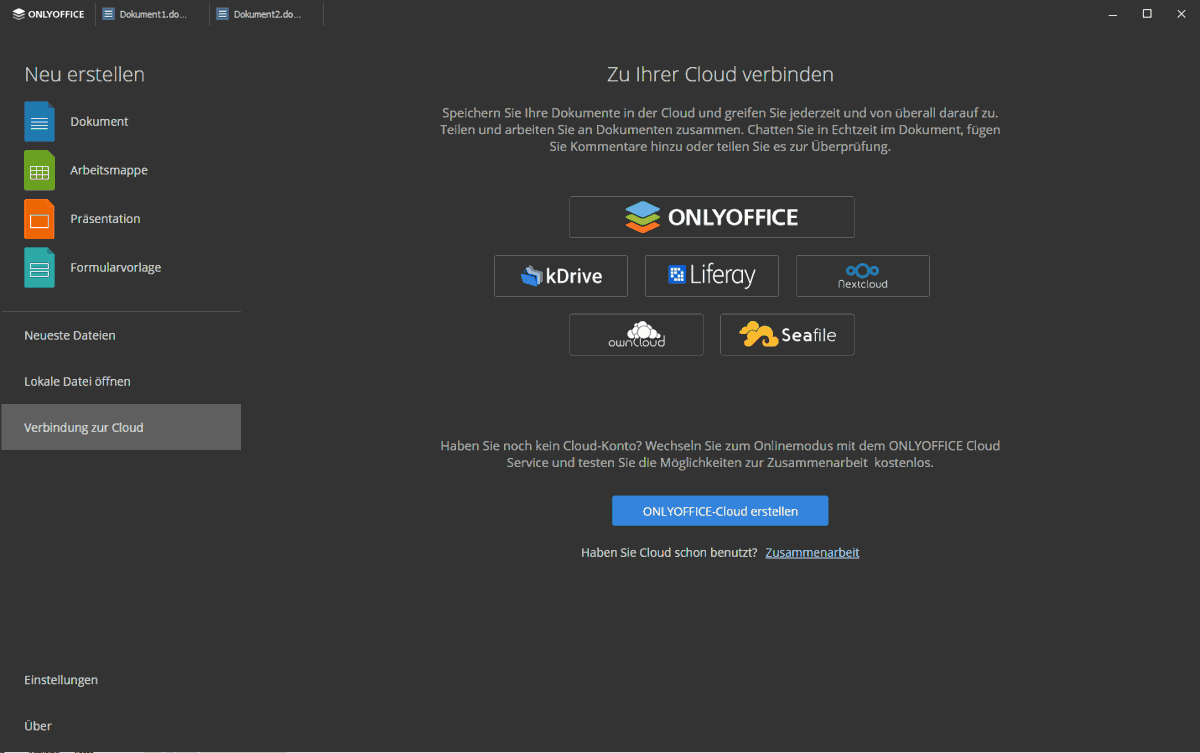Close the ONLYOFFICE window
The height and width of the screenshot is (753, 1200).
tap(1181, 14)
